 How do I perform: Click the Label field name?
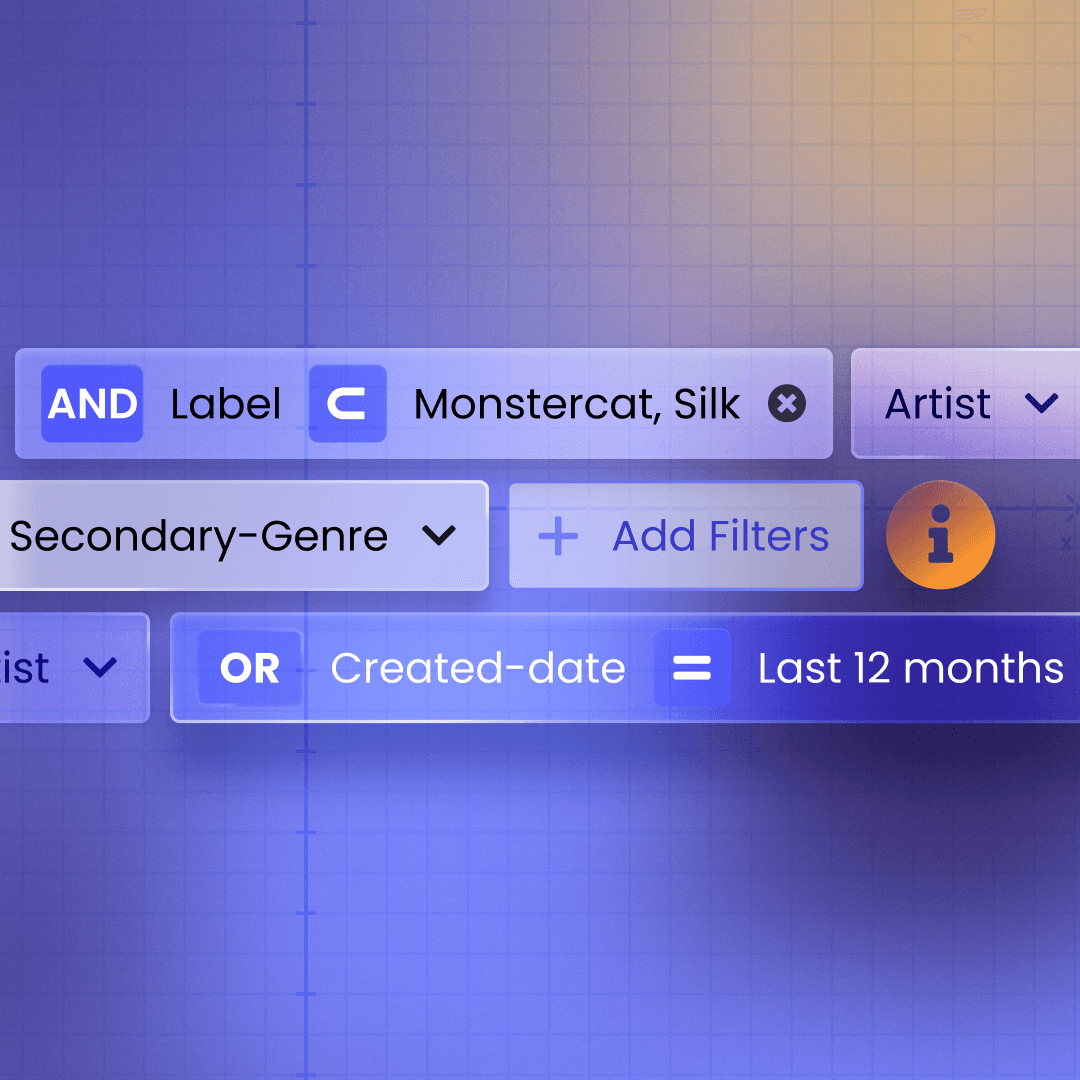pos(226,404)
